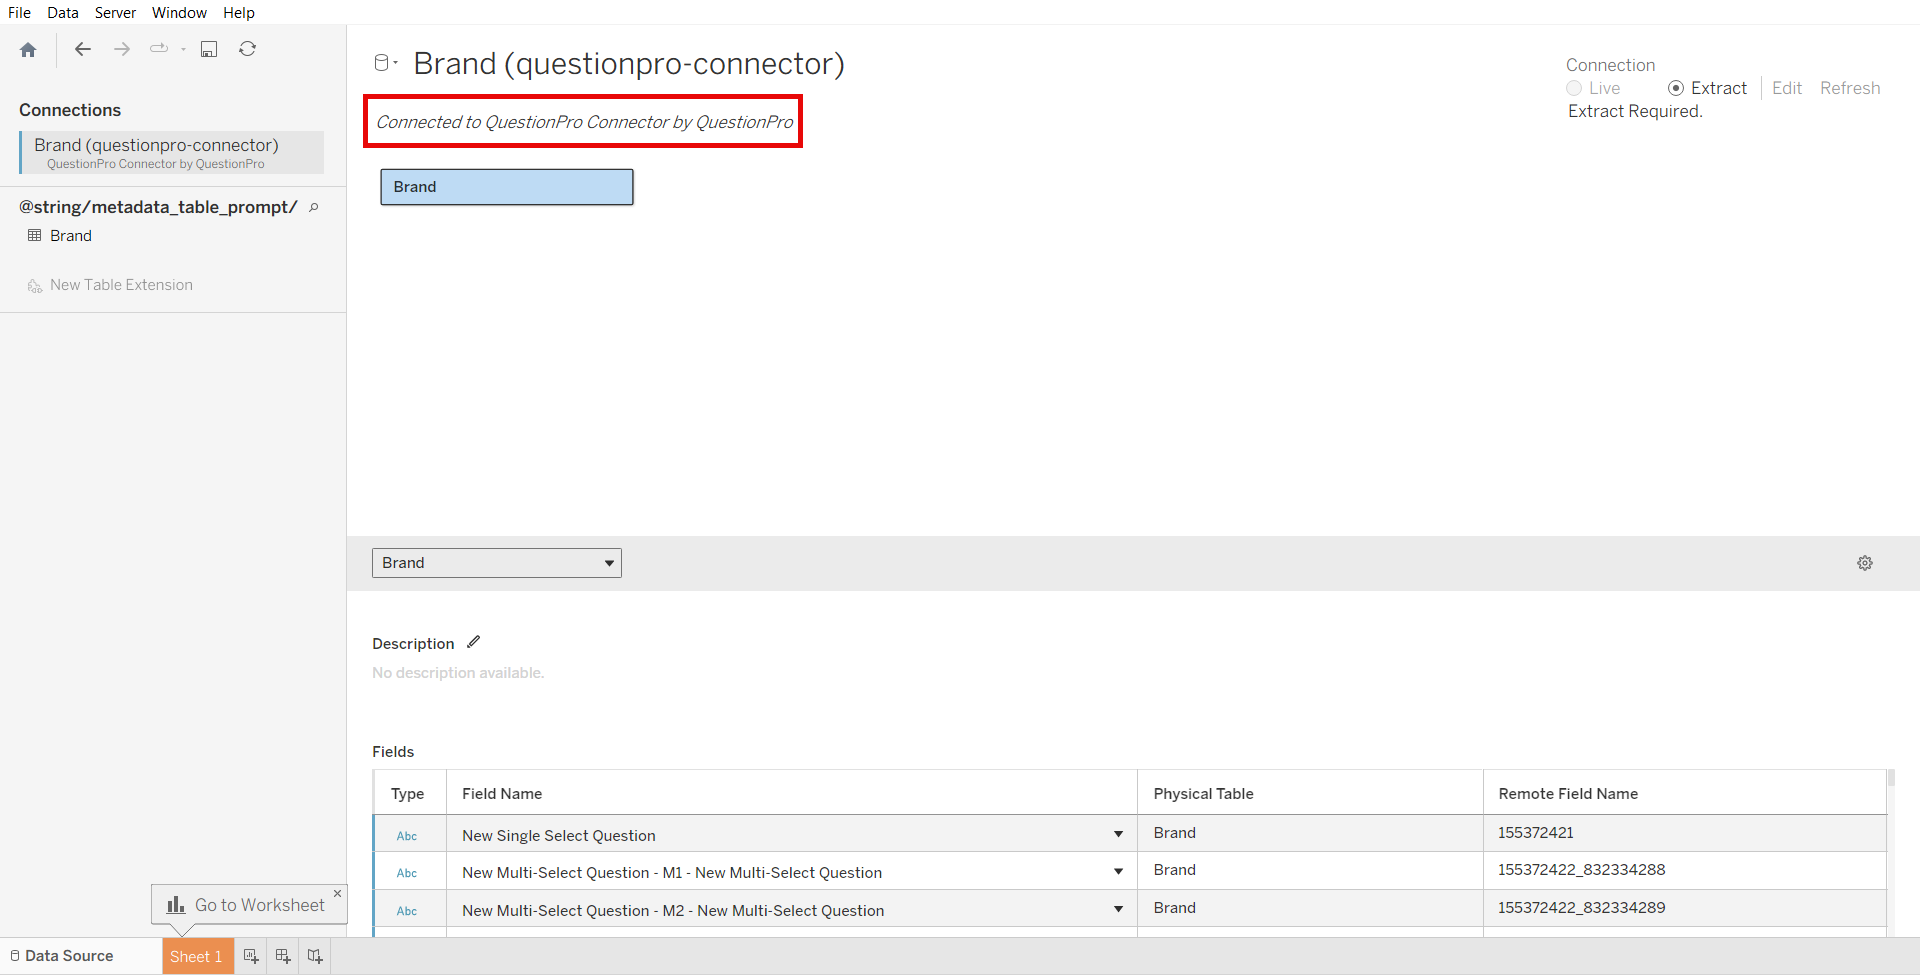Click the Abc type icon for the M2 field

(x=407, y=911)
